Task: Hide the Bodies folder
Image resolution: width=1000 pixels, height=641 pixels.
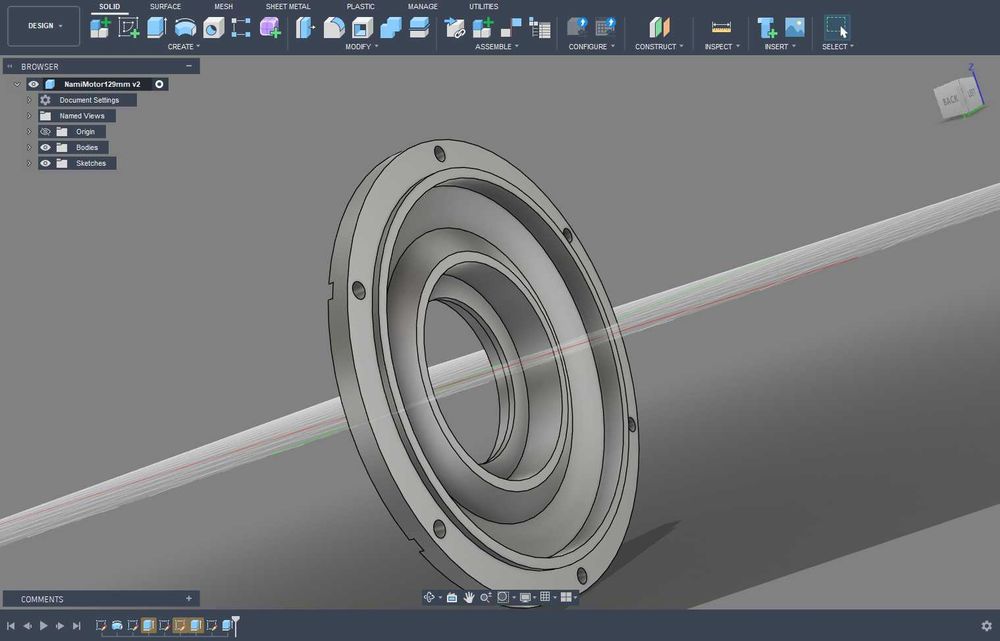Action: [x=45, y=147]
